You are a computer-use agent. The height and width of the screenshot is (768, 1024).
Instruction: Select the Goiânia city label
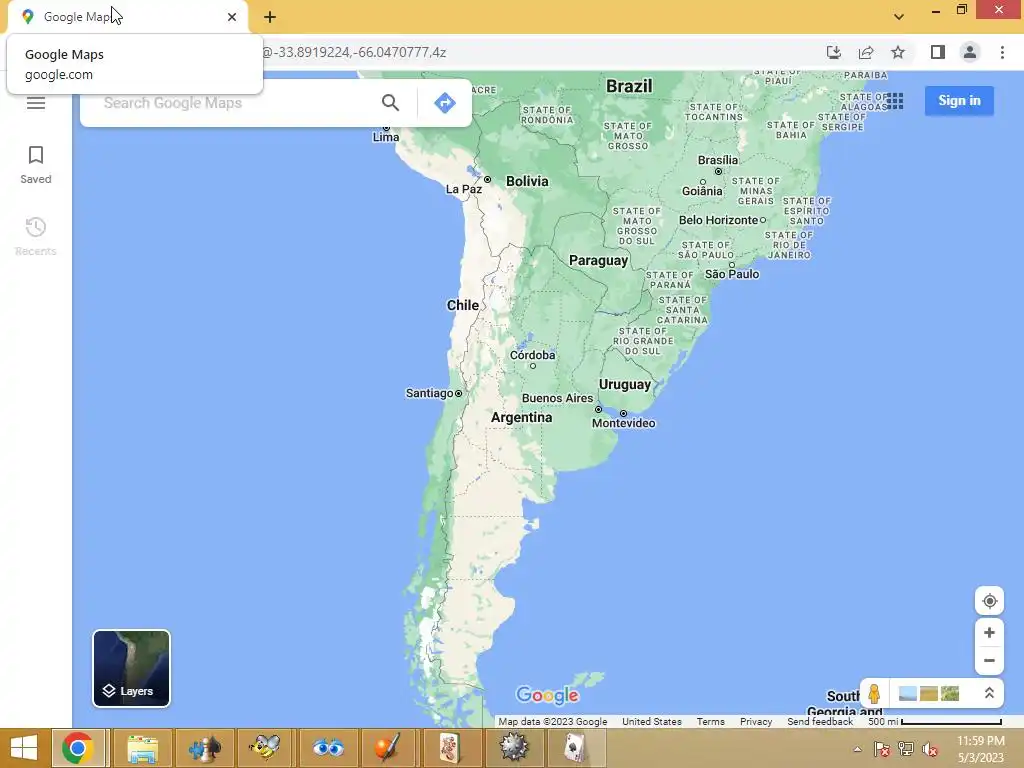702,191
